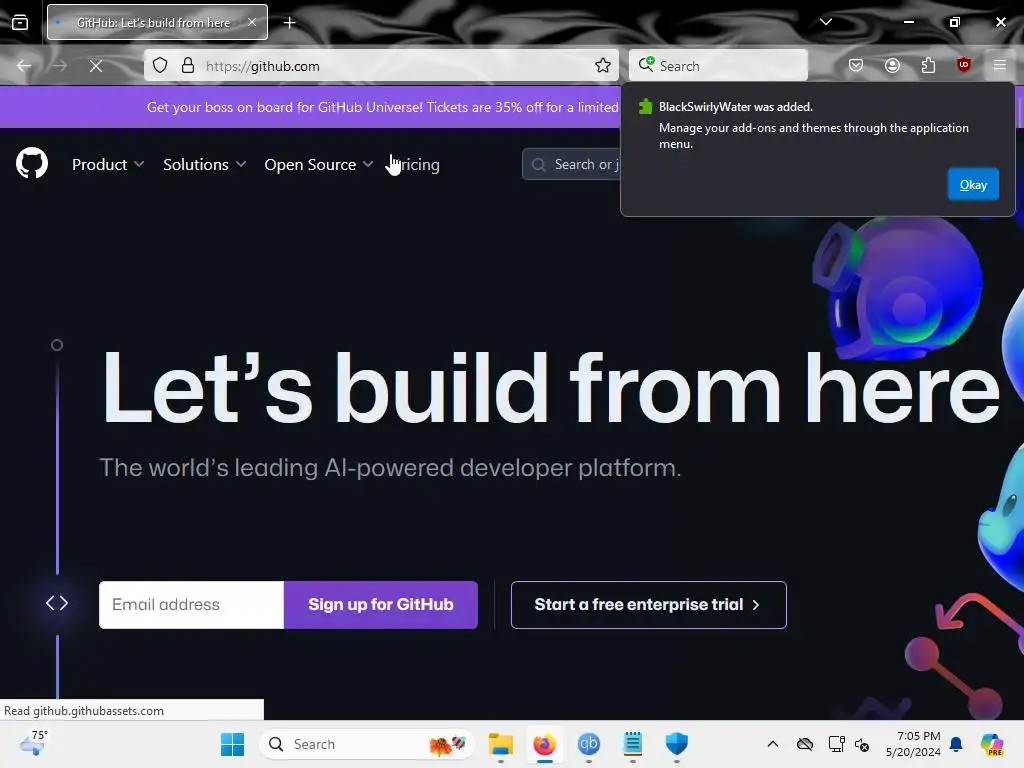The height and width of the screenshot is (768, 1024).
Task: Enter the Email address field
Action: 191,605
